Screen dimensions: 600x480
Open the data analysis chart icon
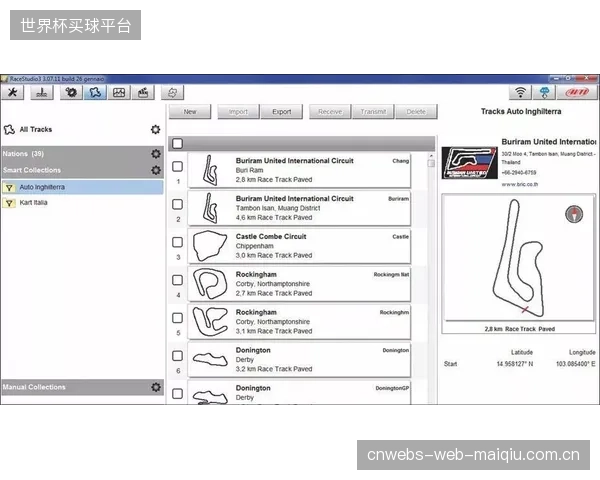coord(119,93)
